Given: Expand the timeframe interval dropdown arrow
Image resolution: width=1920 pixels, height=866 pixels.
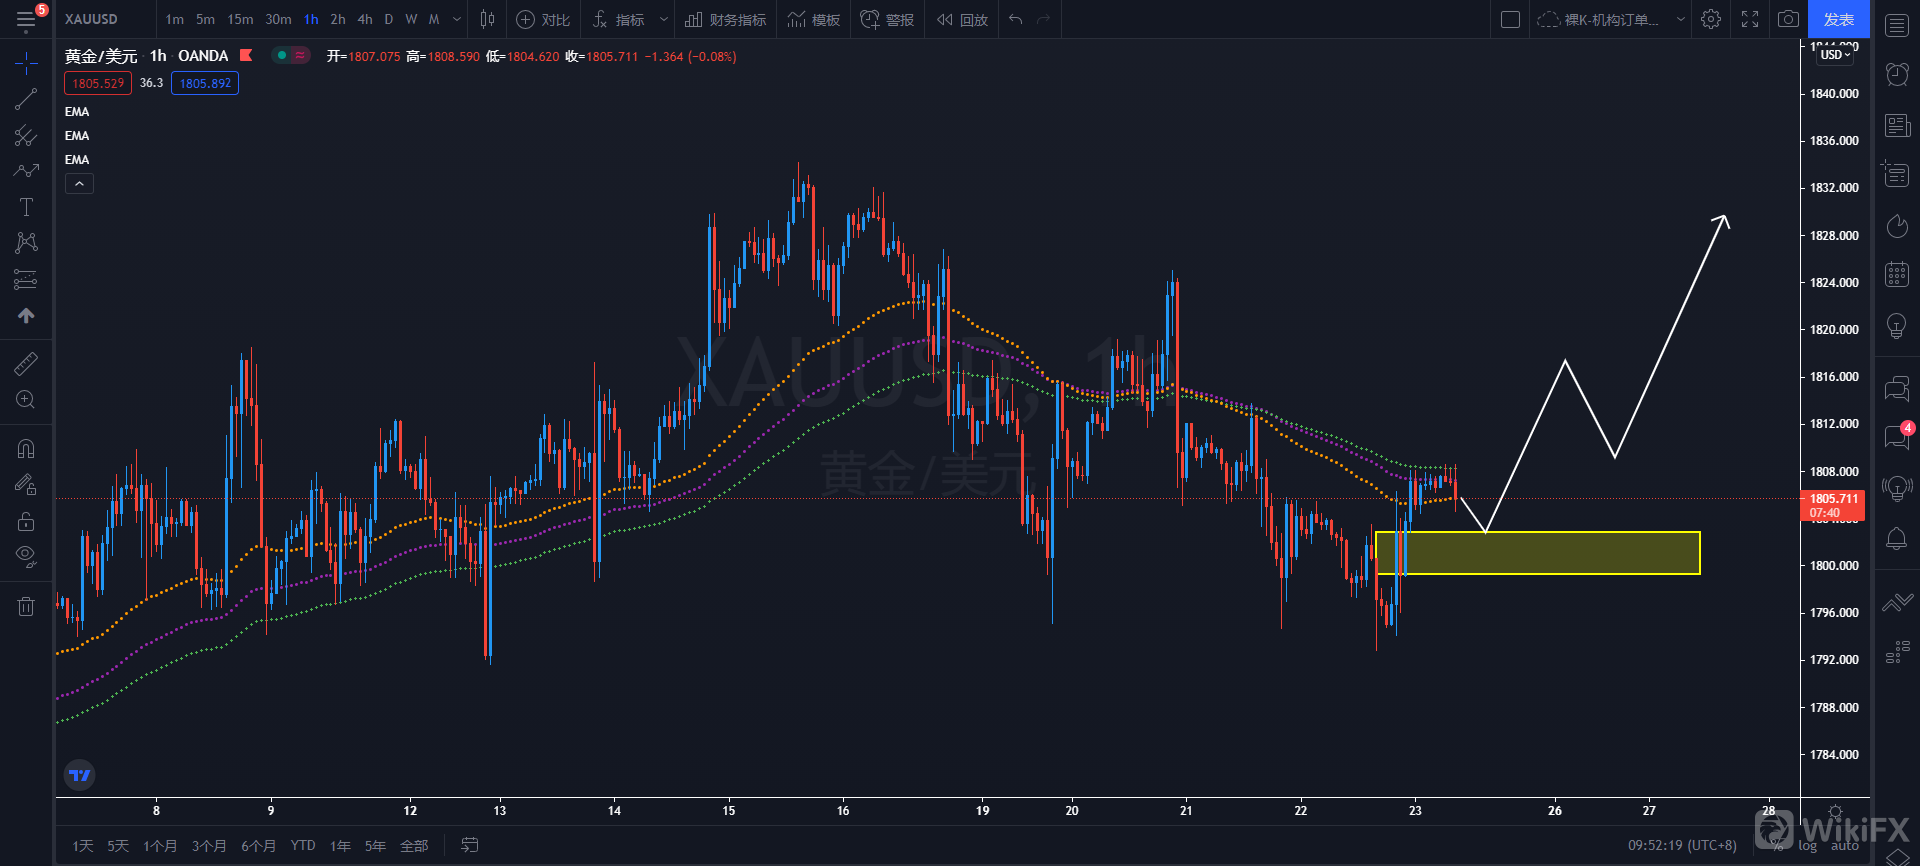Looking at the screenshot, I should pos(457,19).
